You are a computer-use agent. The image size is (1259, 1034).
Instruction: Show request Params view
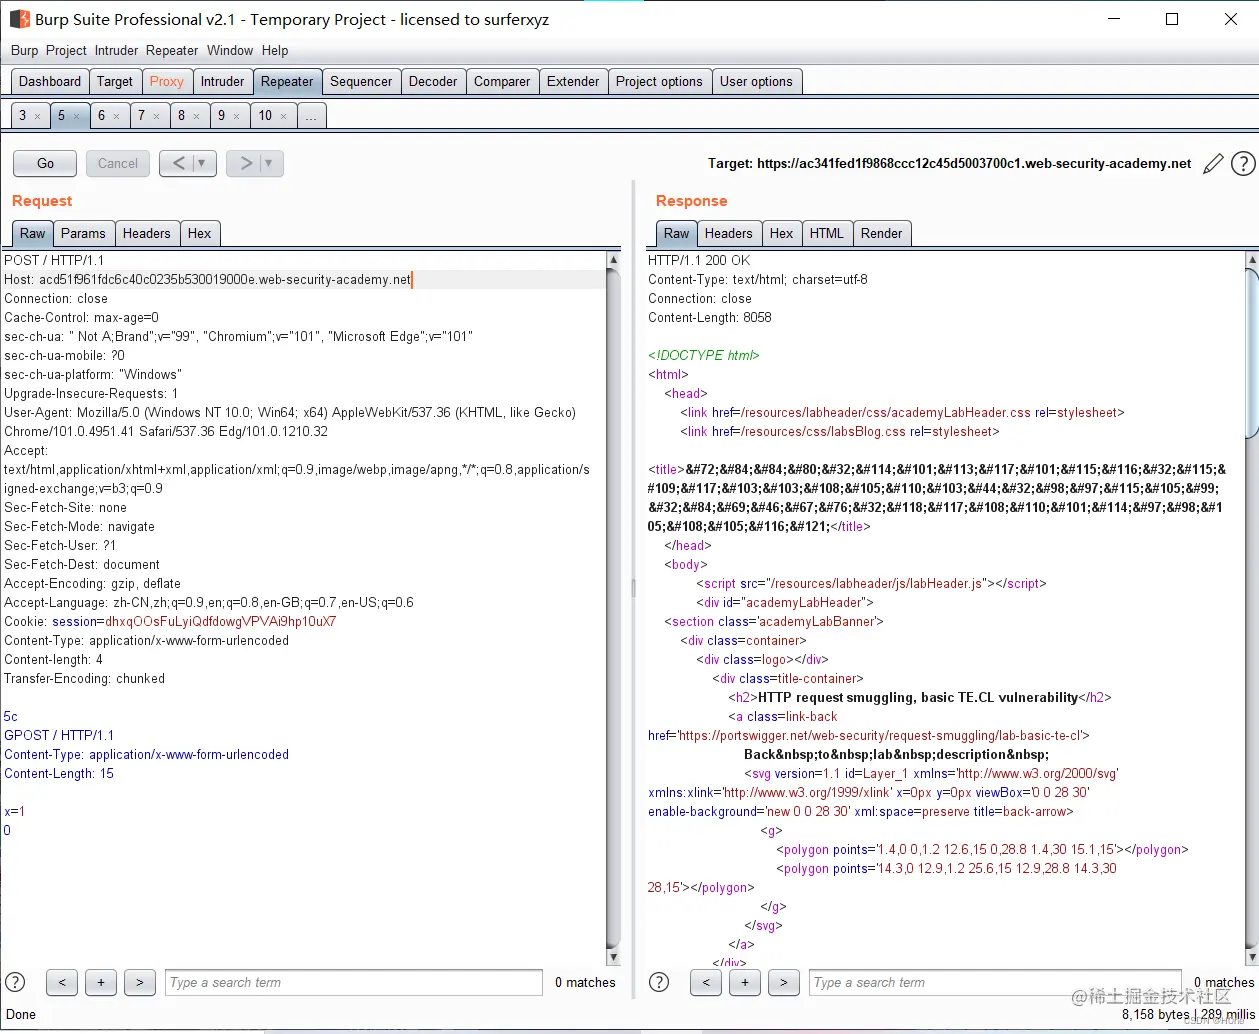coord(83,233)
